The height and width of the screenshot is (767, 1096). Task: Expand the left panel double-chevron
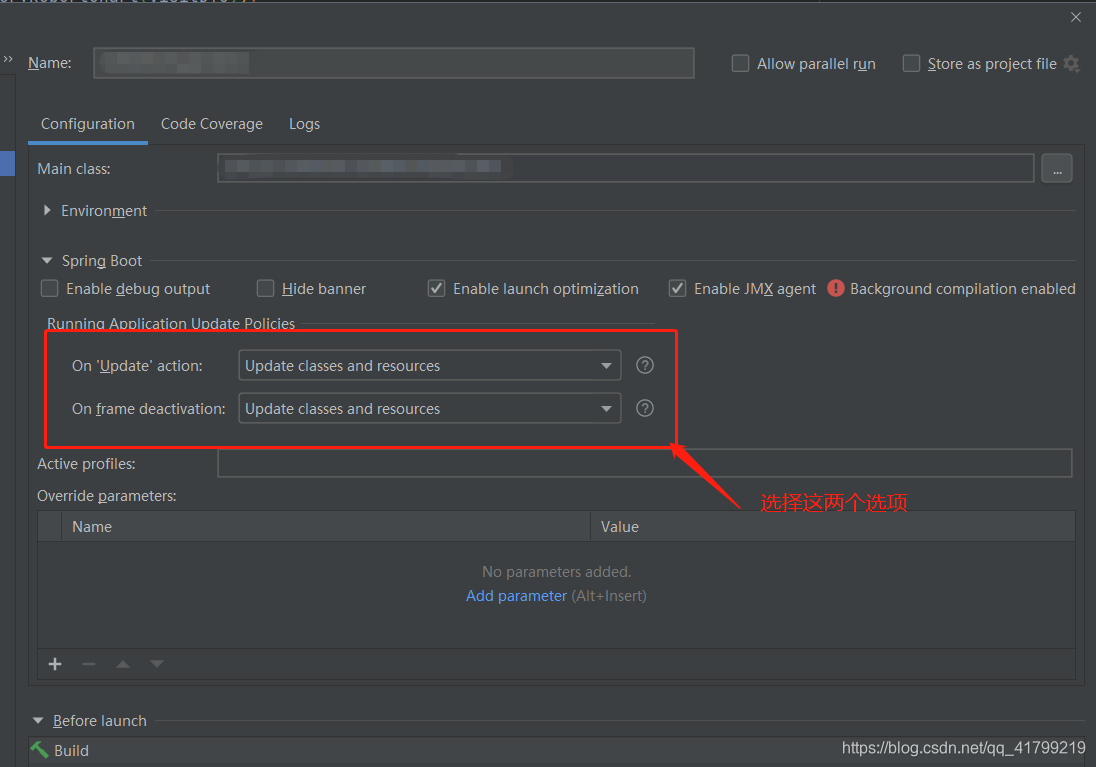[8, 59]
